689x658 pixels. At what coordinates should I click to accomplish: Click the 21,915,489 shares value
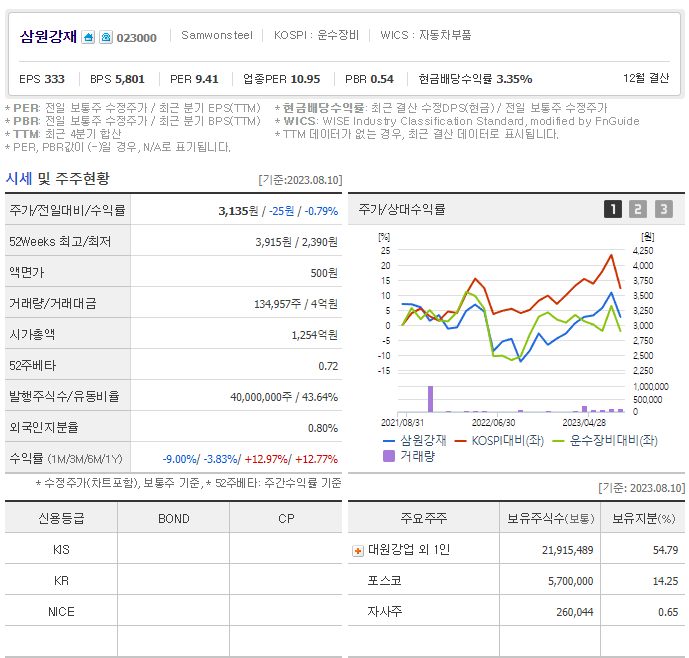(567, 550)
